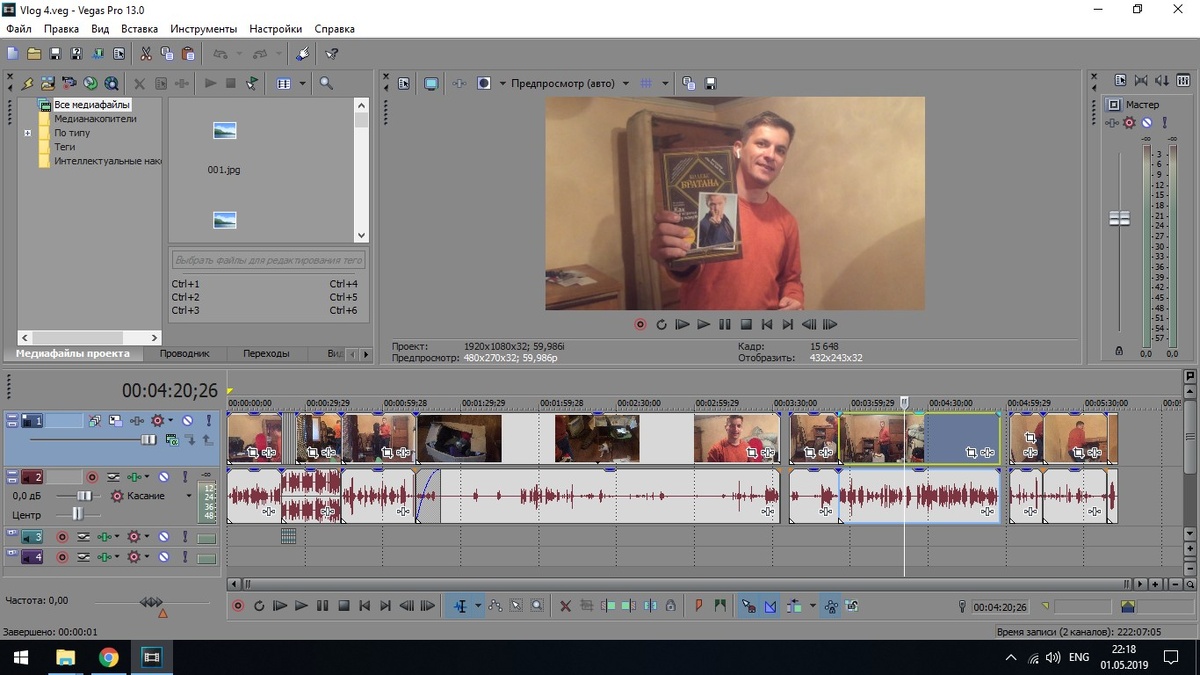Switch to the Проводник tab
Viewport: 1200px width, 675px height.
click(x=186, y=353)
